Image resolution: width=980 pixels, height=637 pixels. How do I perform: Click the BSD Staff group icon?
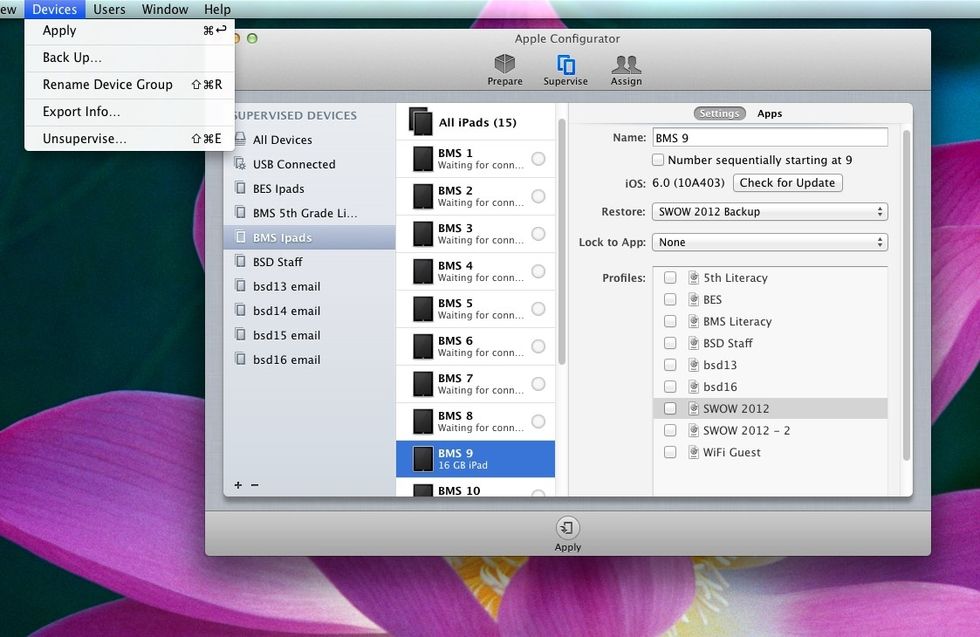(240, 261)
